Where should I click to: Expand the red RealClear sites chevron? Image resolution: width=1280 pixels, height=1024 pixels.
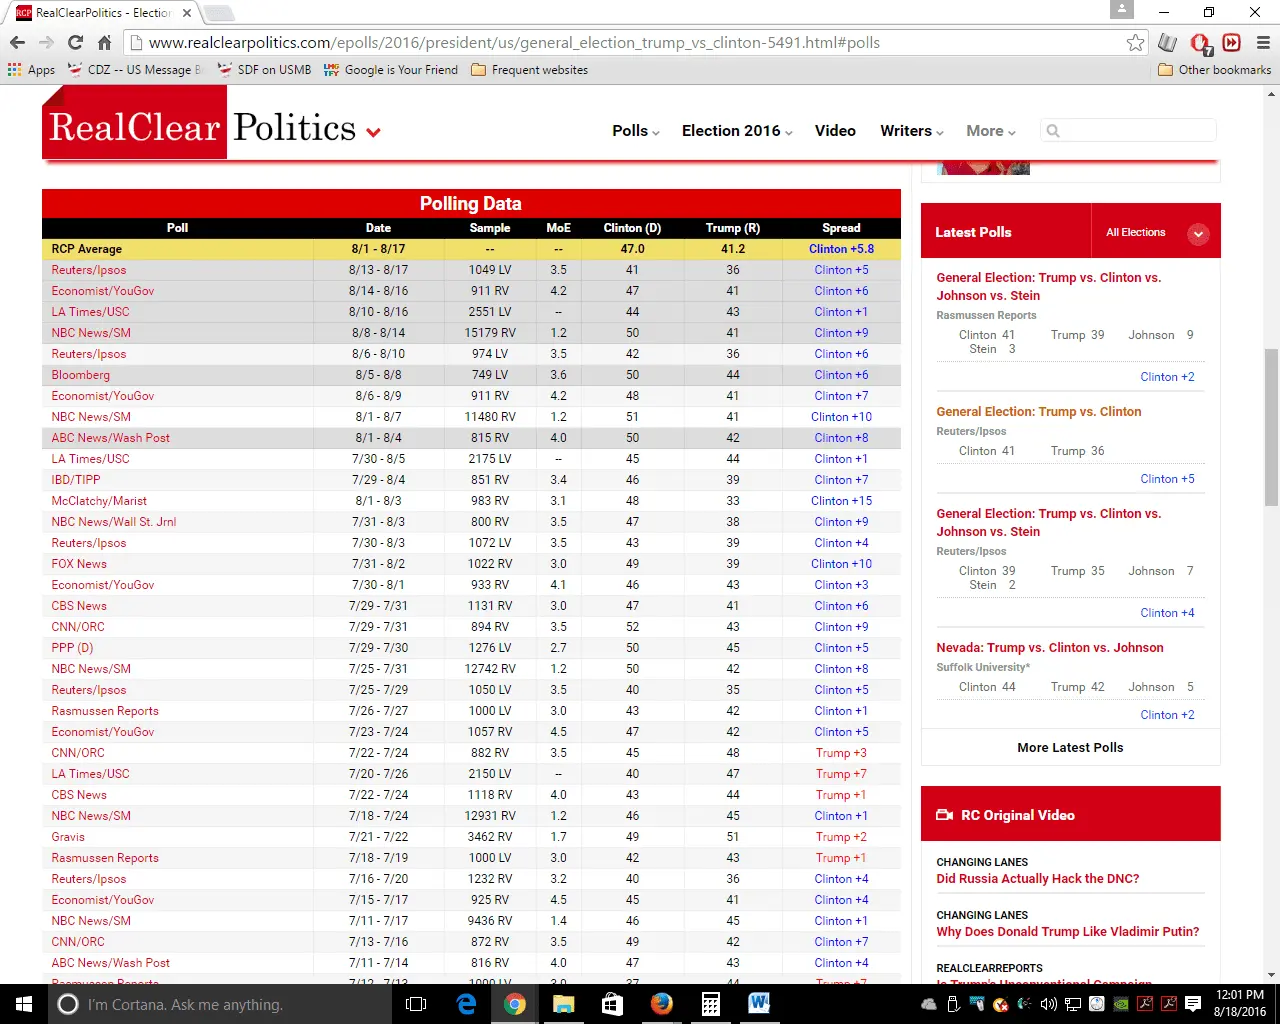point(373,132)
